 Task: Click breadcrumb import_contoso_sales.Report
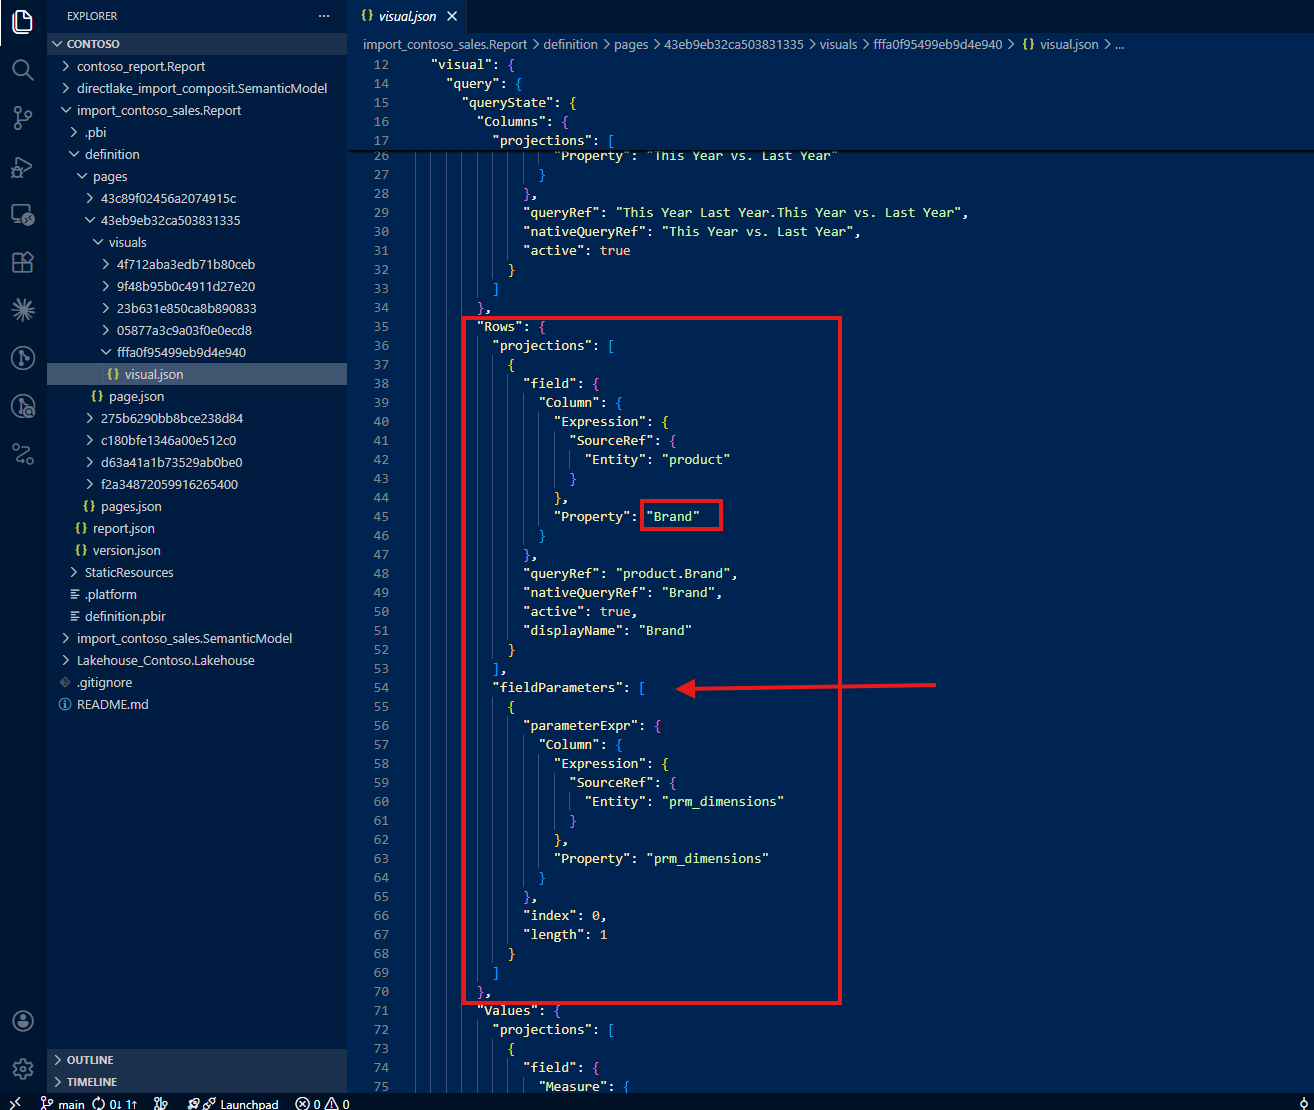pos(445,44)
